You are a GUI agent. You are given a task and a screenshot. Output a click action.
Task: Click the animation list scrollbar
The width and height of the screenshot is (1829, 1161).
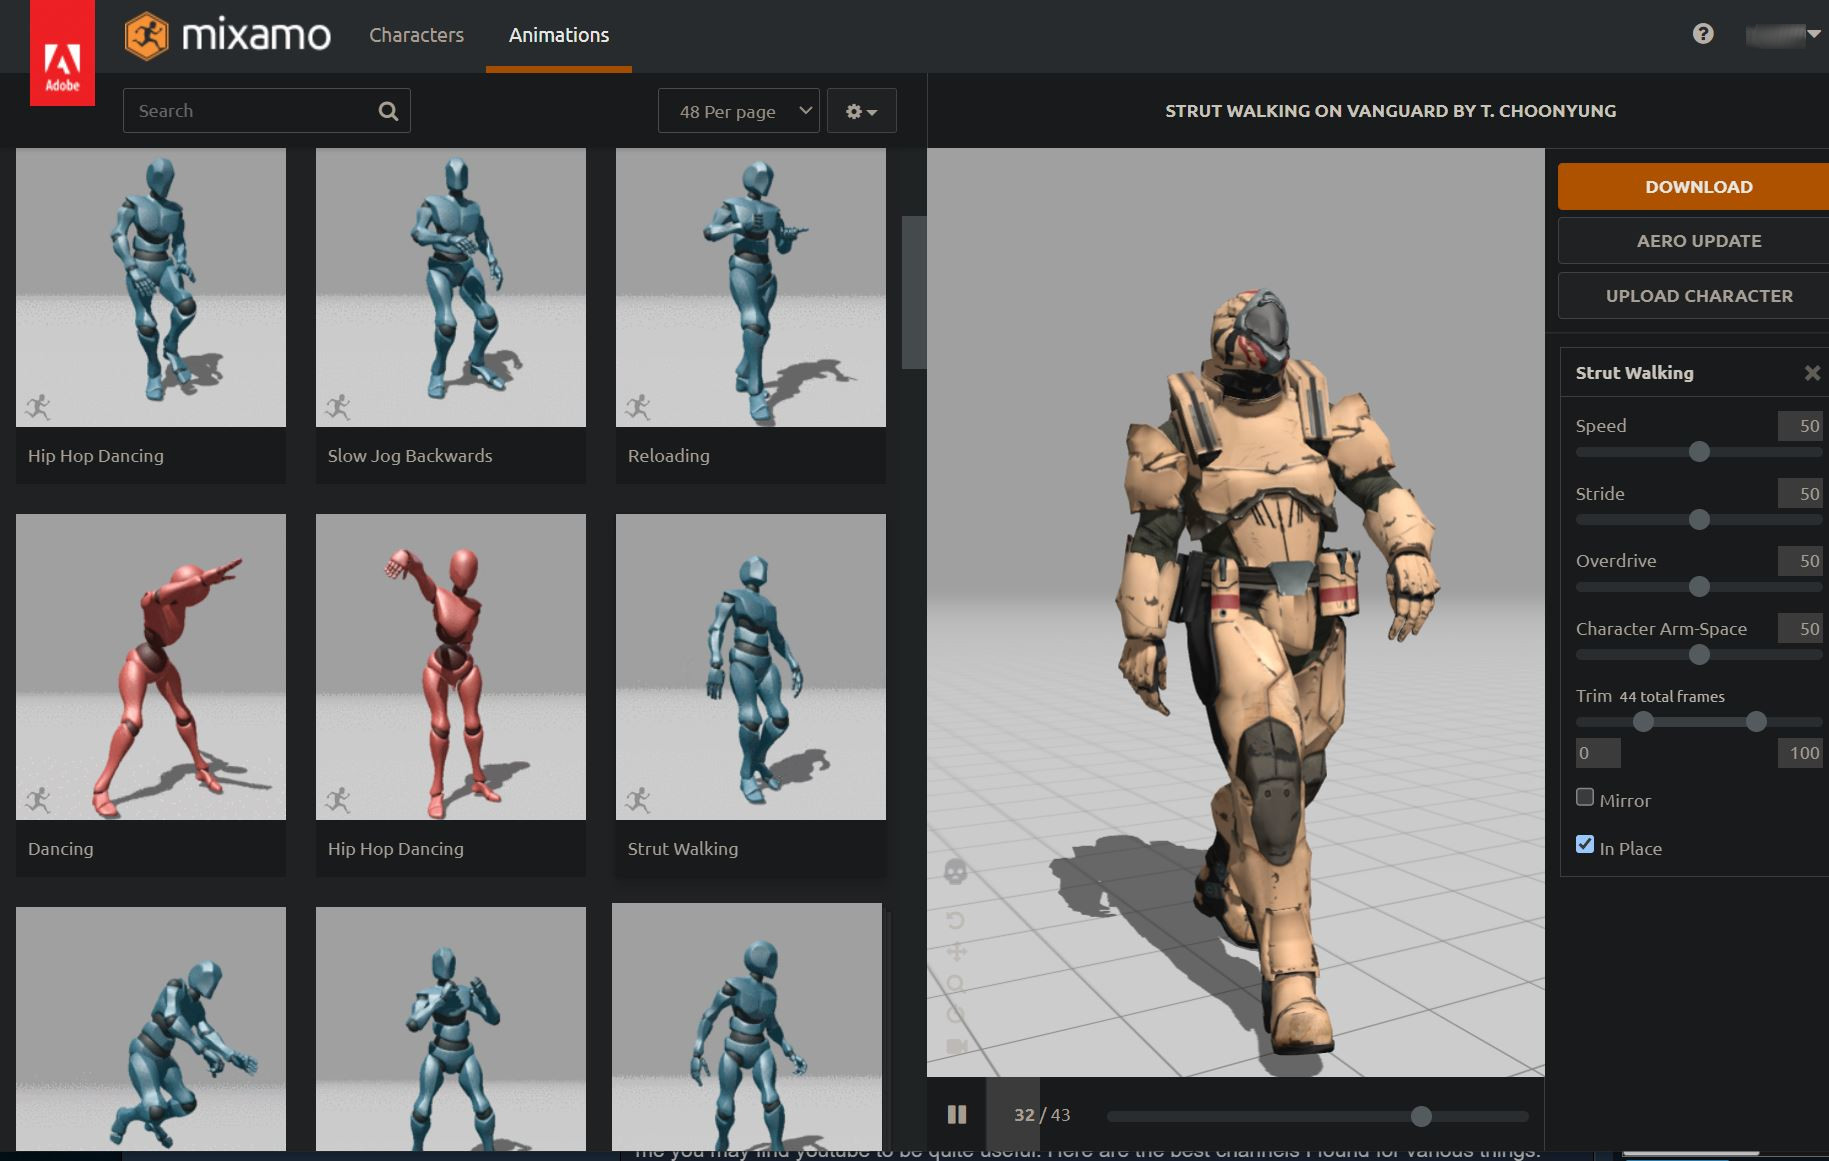913,292
